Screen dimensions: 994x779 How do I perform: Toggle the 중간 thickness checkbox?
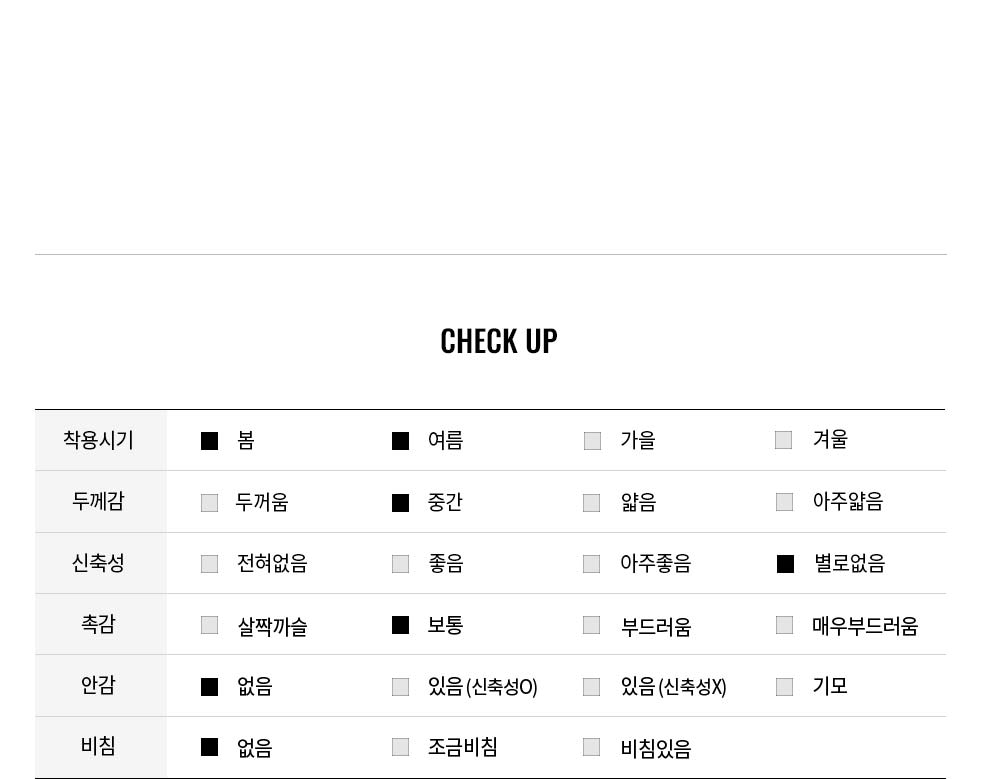coord(400,503)
